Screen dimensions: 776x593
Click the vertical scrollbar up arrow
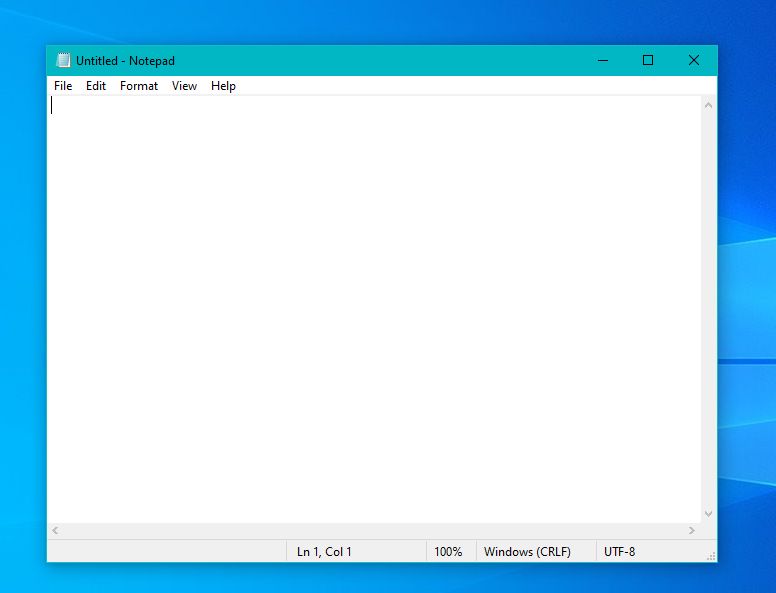pos(708,105)
